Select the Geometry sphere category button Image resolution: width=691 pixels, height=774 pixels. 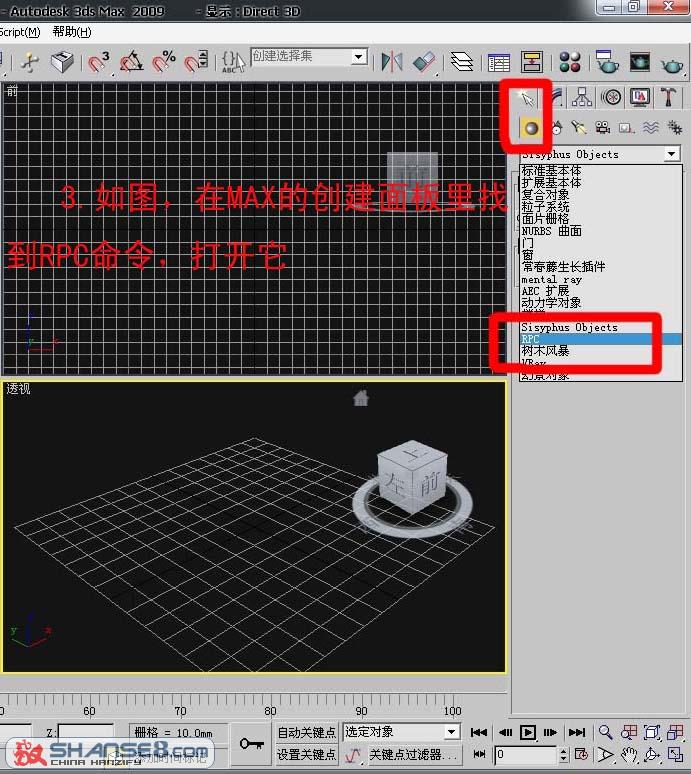click(x=531, y=128)
